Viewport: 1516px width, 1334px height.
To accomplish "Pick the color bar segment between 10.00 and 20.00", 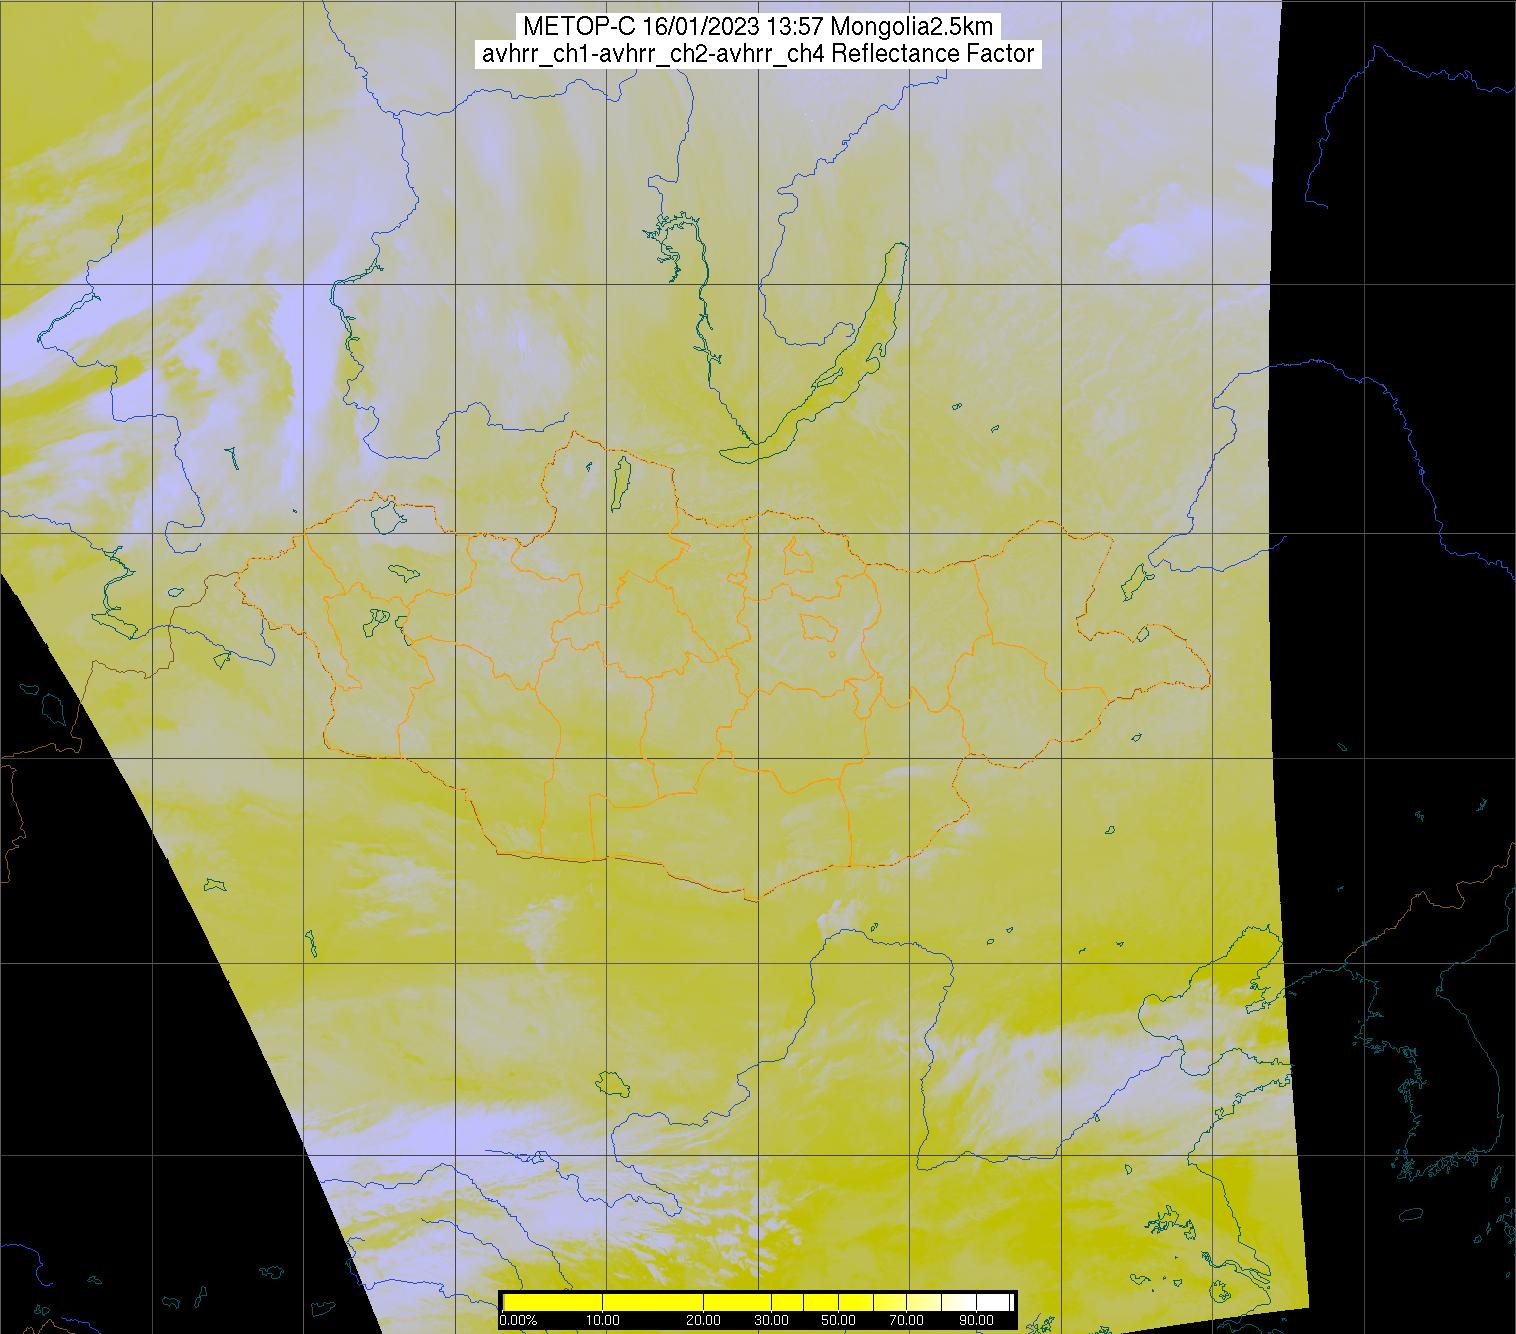I will pos(653,1302).
